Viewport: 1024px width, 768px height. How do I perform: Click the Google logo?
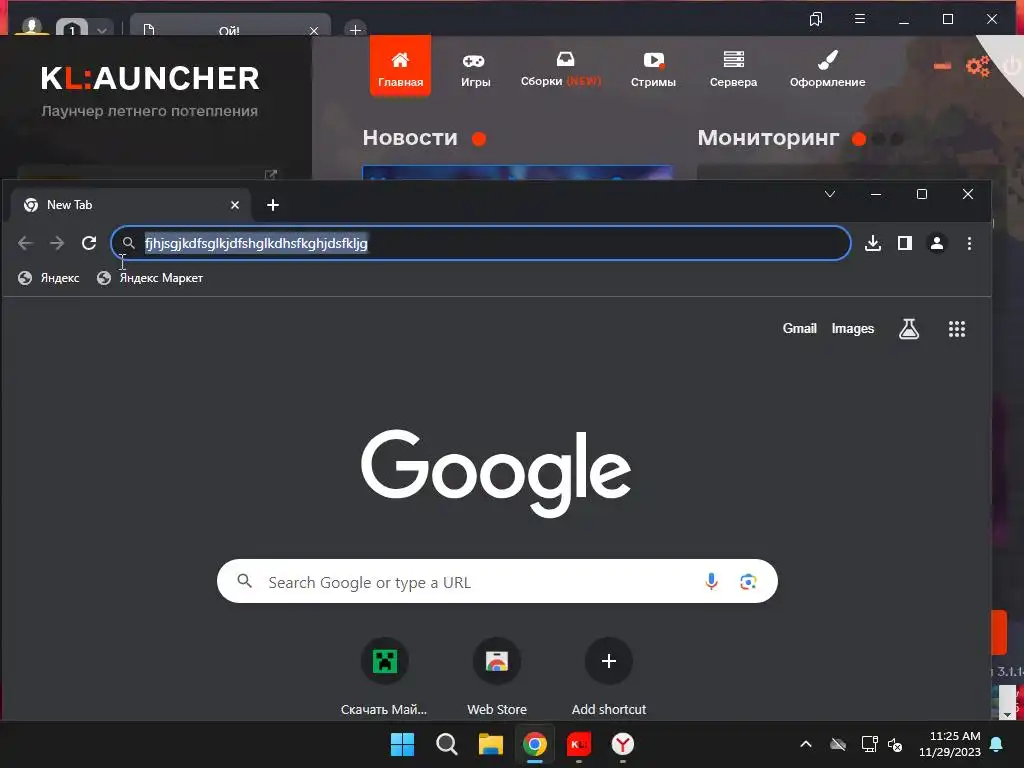[x=496, y=472]
